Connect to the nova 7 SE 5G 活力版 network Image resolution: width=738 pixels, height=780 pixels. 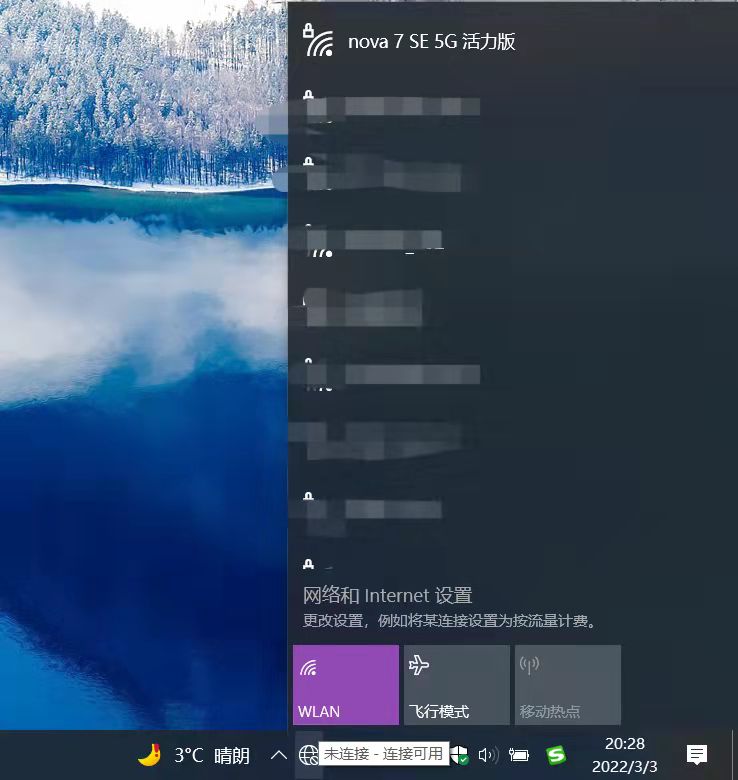click(512, 42)
